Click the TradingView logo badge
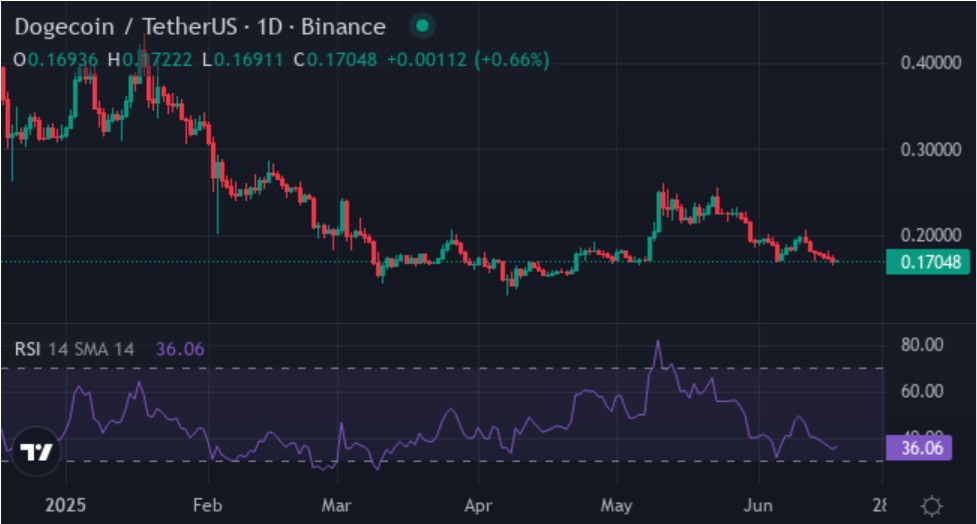 (x=35, y=451)
